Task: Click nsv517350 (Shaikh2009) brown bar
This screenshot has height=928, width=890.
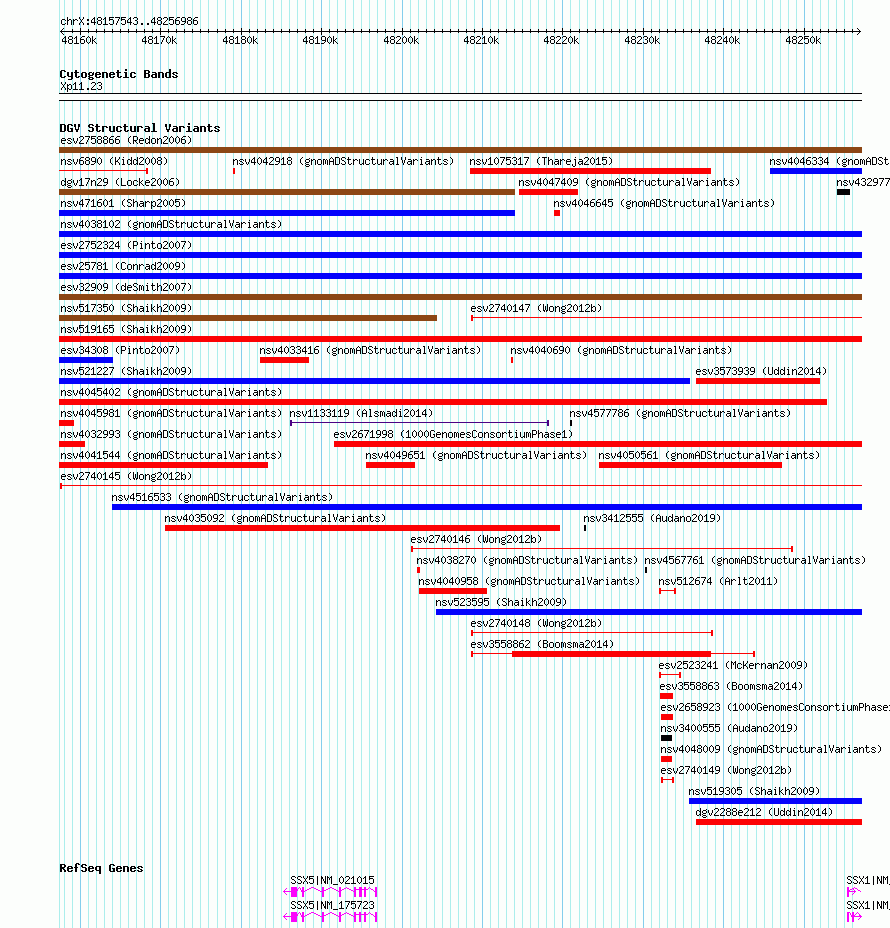Action: [248, 318]
